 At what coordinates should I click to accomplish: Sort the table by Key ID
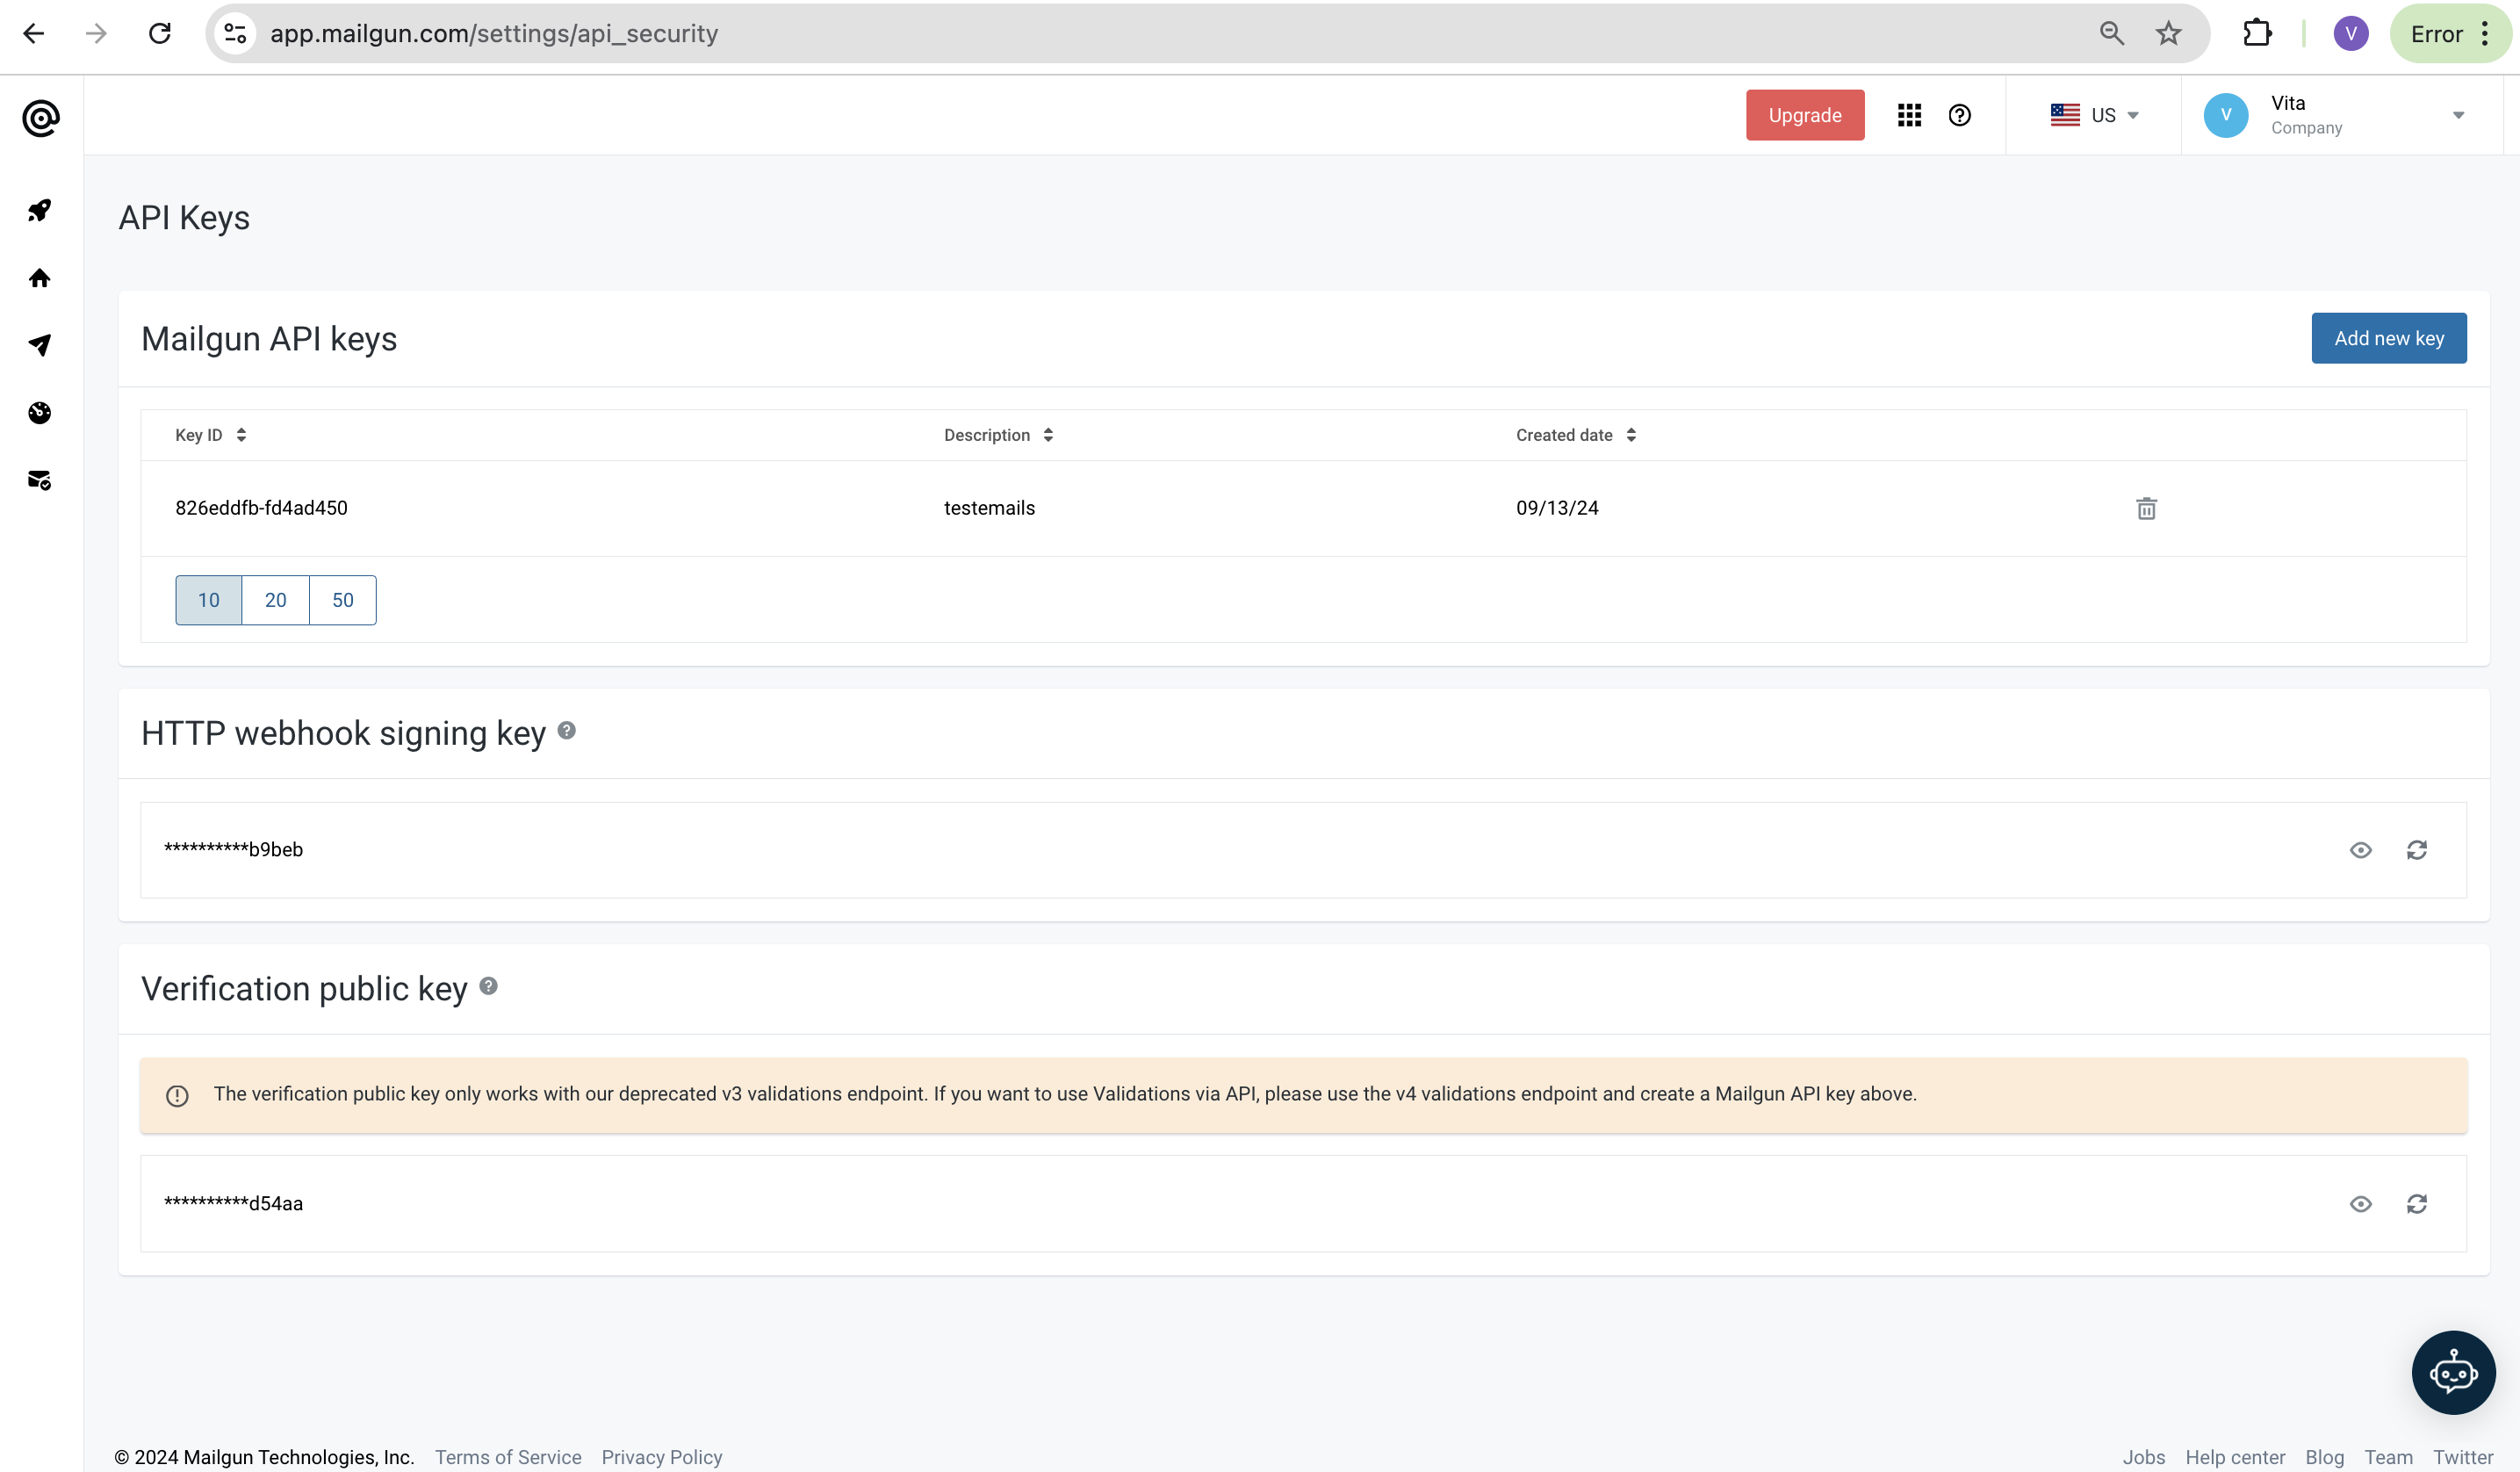tap(210, 435)
